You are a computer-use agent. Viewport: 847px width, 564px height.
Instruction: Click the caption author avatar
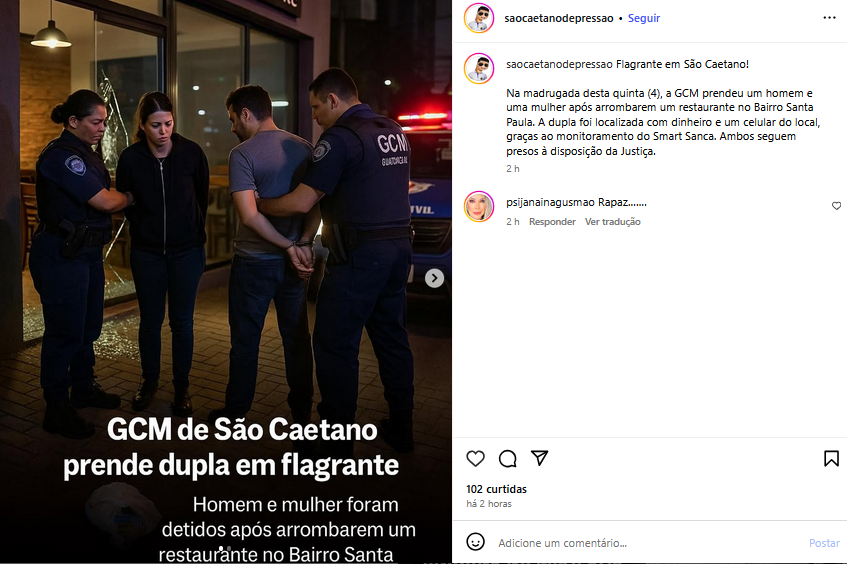[479, 69]
